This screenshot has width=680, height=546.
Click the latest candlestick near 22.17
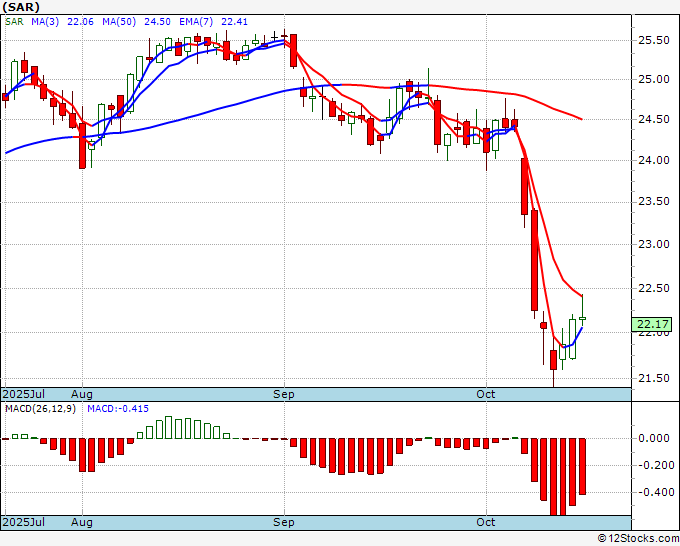[x=582, y=310]
